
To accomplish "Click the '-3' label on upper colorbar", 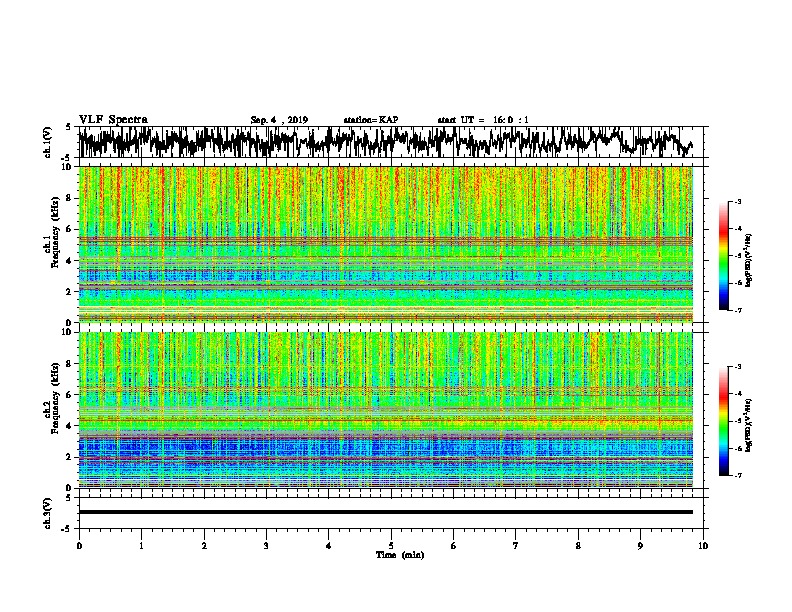I will 738,202.
